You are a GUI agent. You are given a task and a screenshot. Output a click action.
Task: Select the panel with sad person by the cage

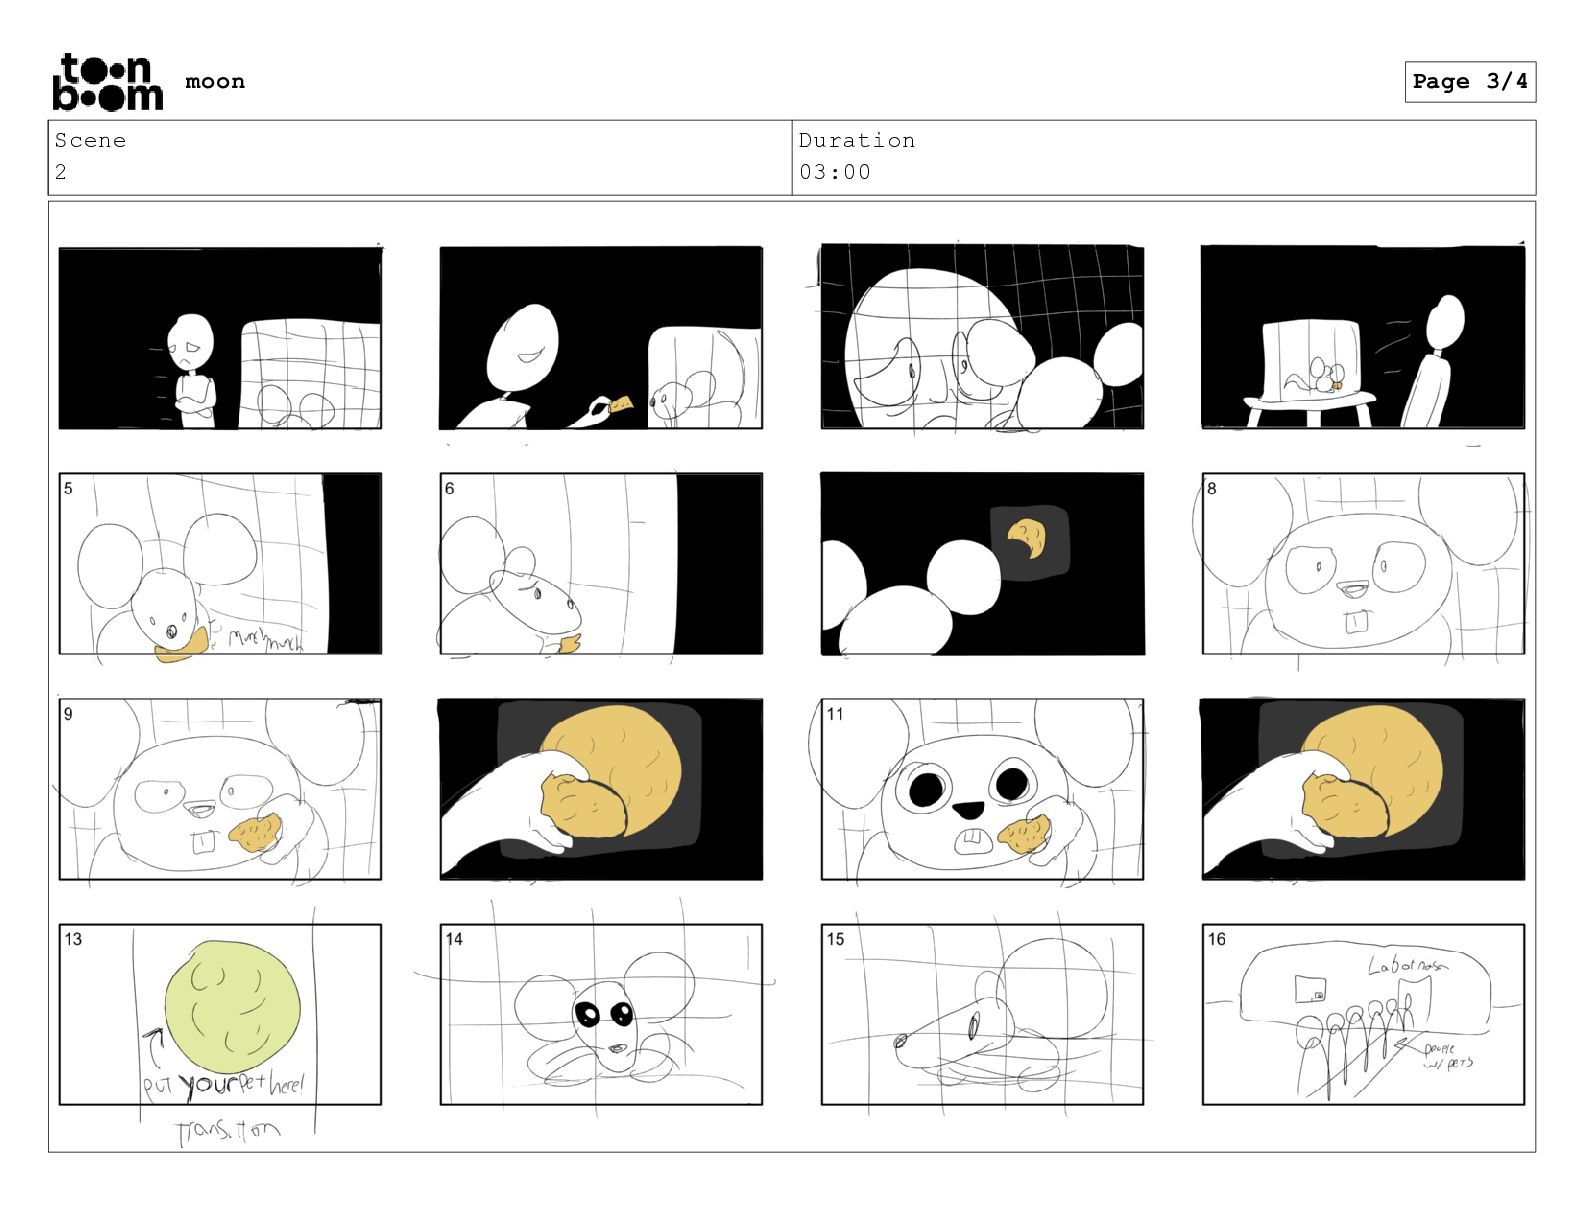[x=220, y=338]
